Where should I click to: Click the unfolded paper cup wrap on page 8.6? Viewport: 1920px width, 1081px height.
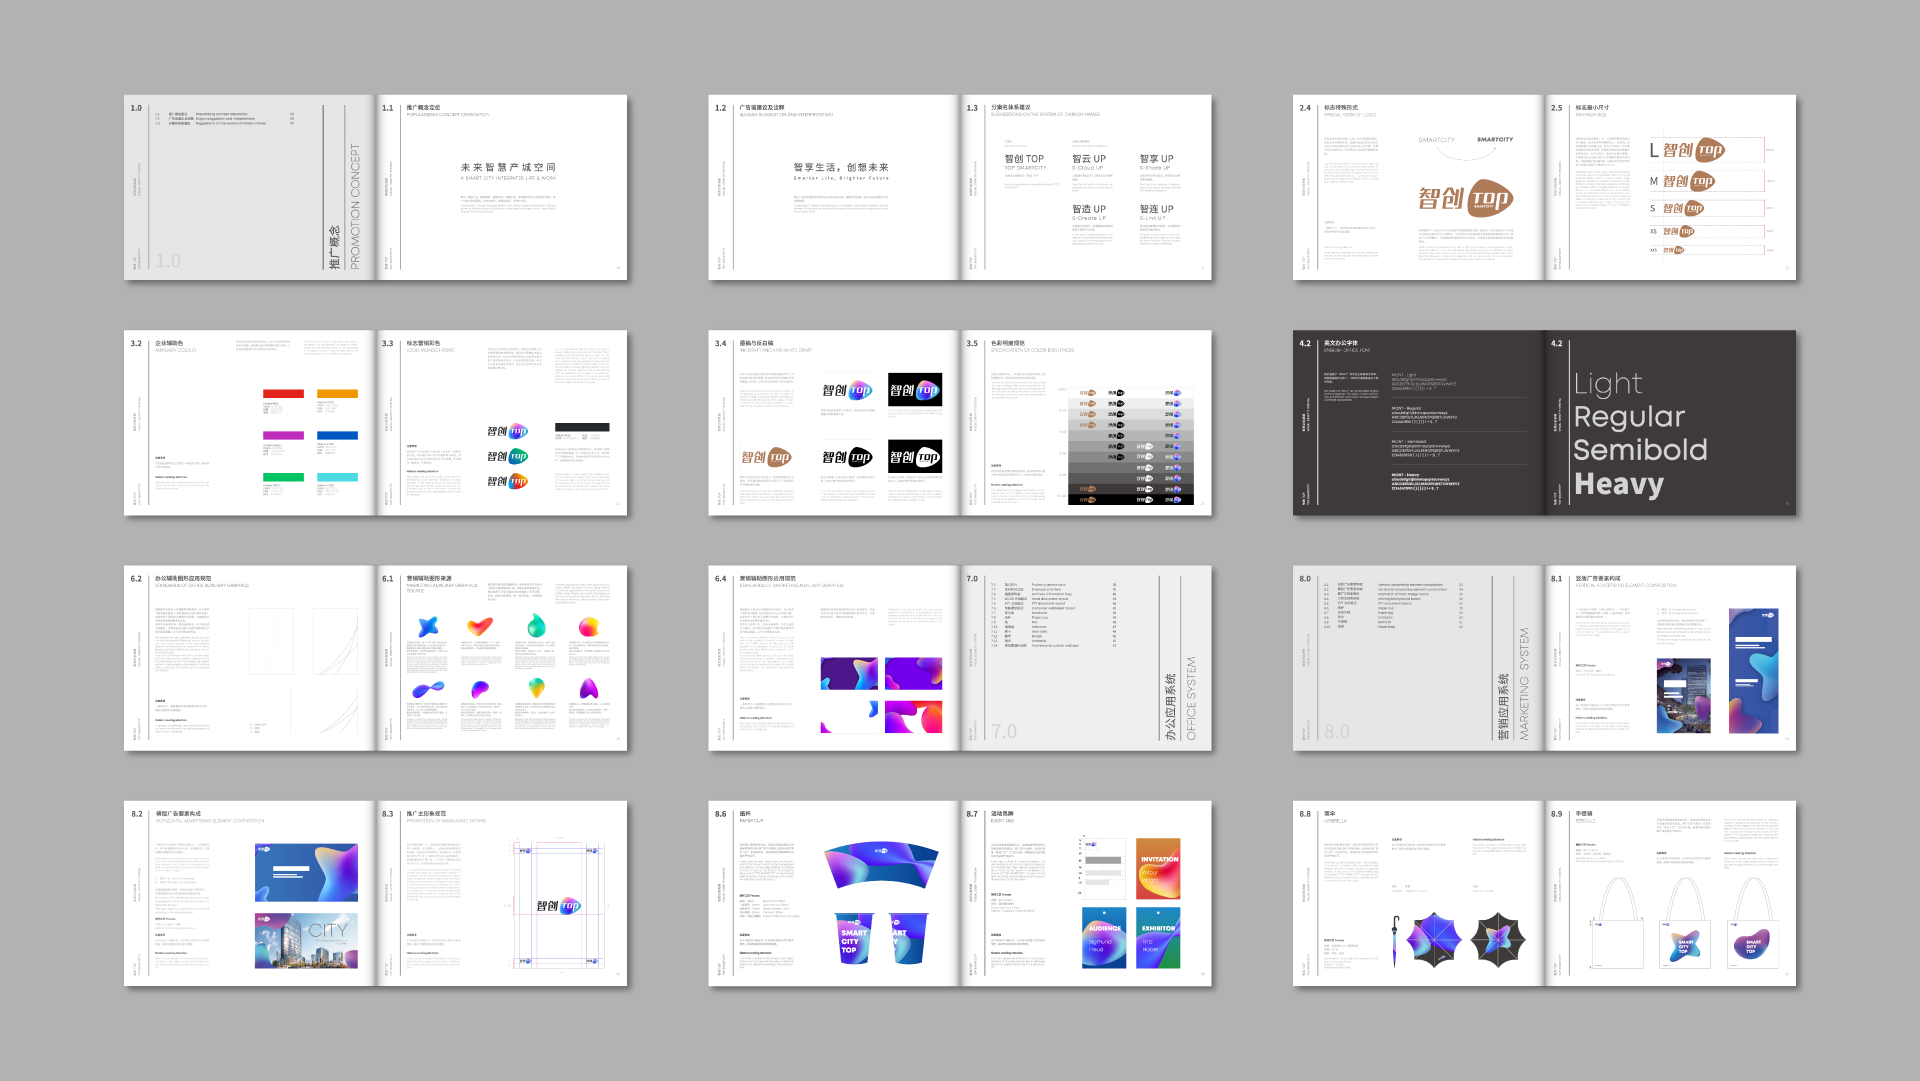(x=881, y=865)
